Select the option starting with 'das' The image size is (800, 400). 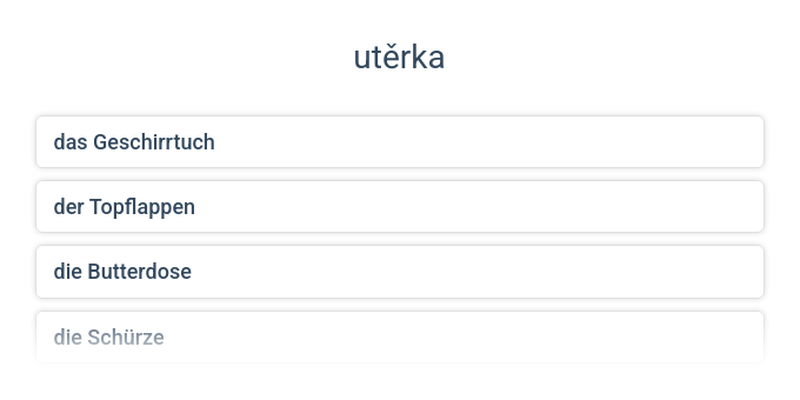point(400,142)
